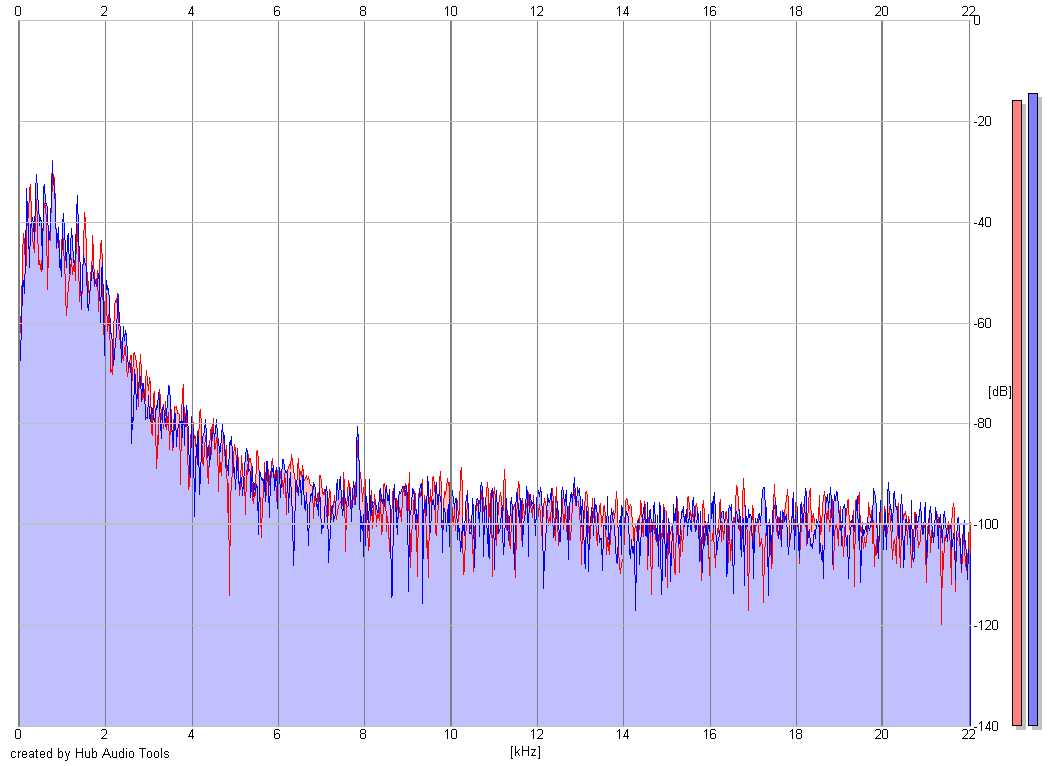Select the -60 dB scale label

983,323
